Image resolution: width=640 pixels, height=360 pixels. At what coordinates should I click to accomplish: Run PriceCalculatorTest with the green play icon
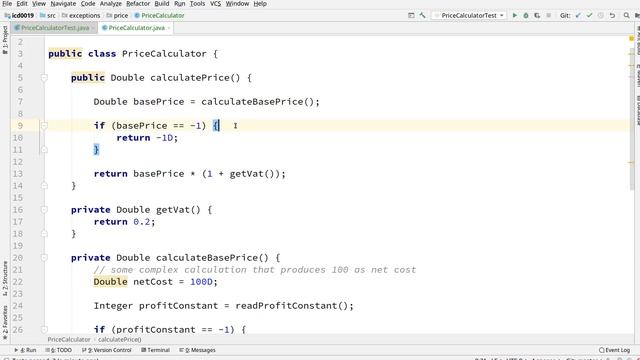pyautogui.click(x=515, y=16)
